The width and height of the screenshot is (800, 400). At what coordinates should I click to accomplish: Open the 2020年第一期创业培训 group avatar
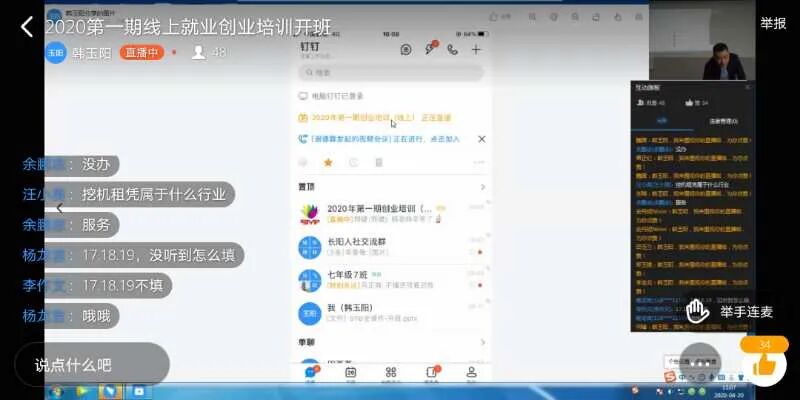point(310,214)
